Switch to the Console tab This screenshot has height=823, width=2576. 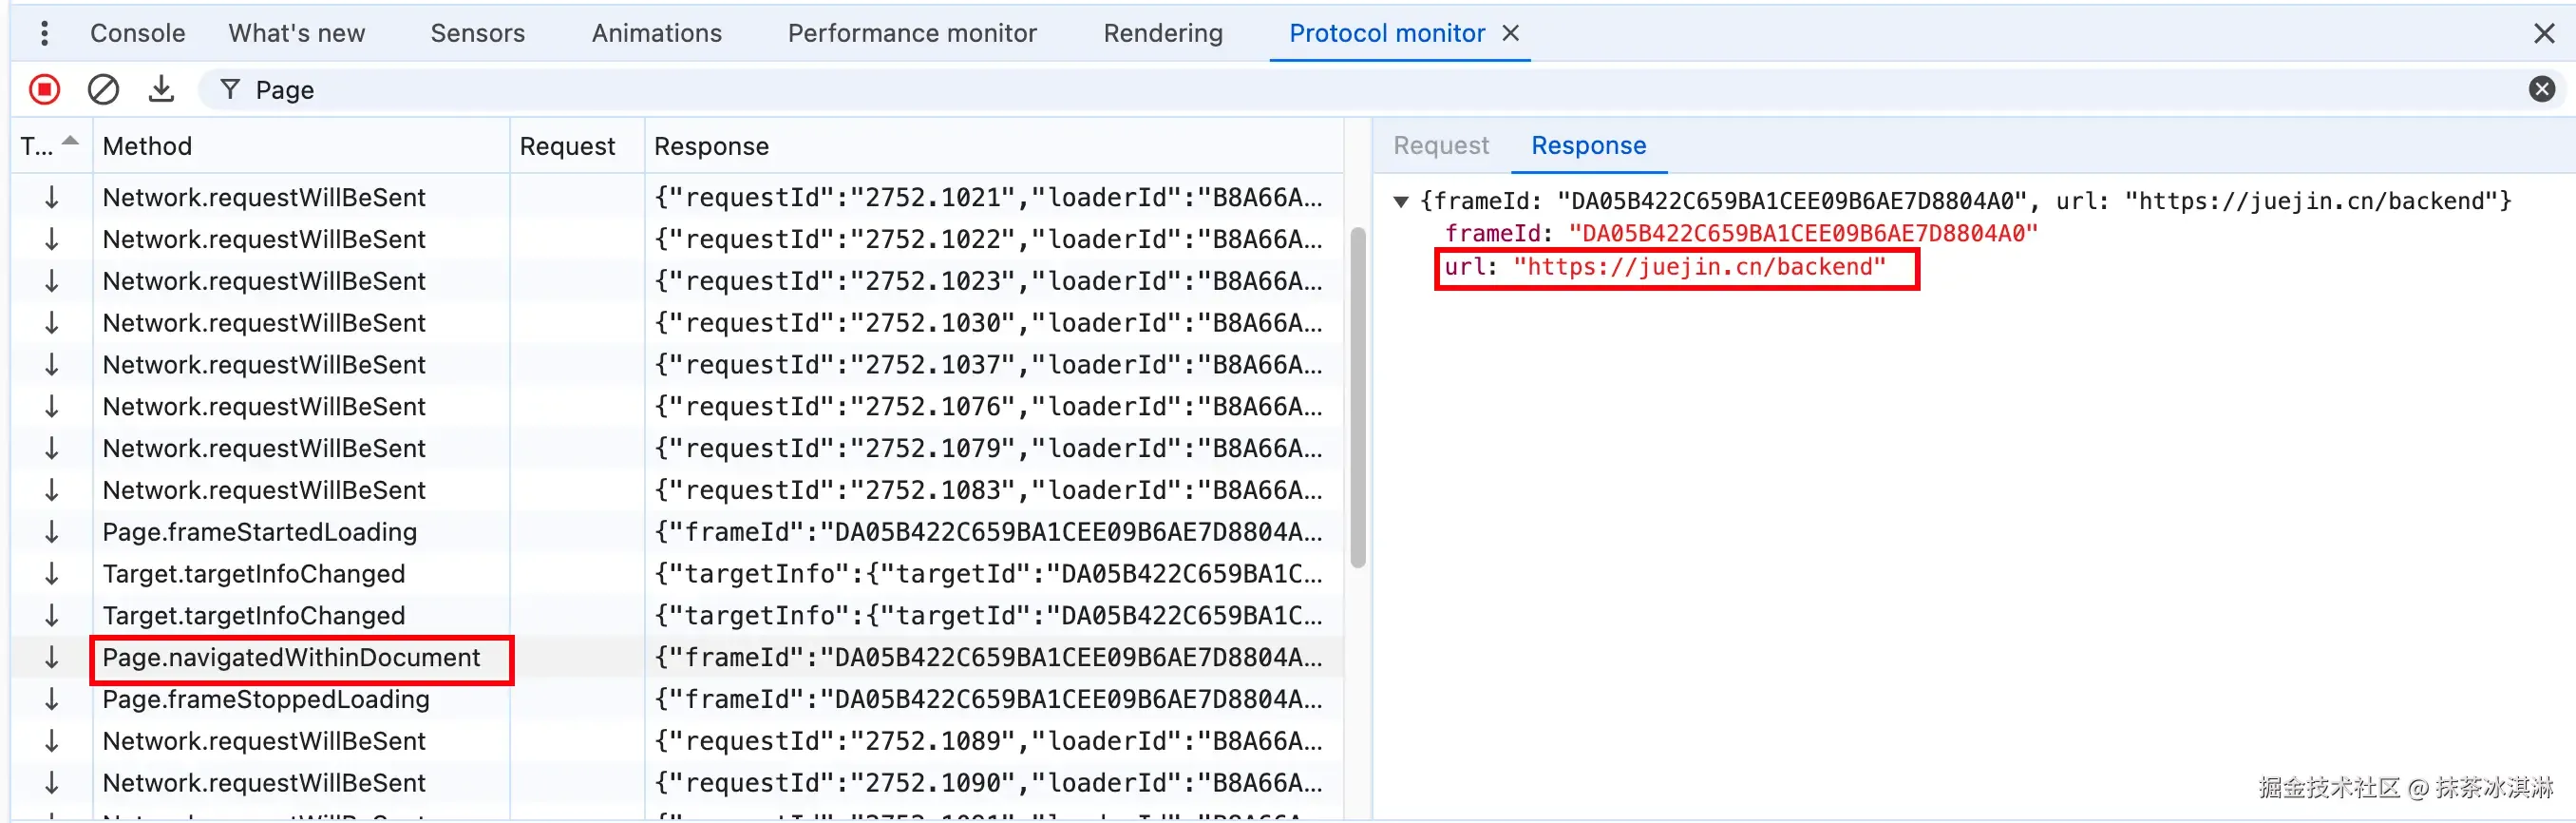click(137, 33)
